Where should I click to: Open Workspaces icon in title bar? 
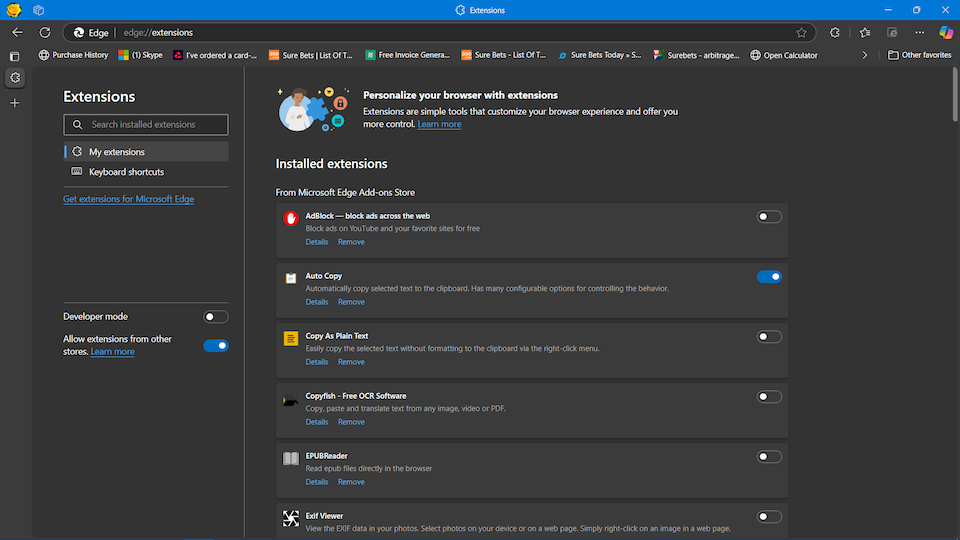(39, 10)
